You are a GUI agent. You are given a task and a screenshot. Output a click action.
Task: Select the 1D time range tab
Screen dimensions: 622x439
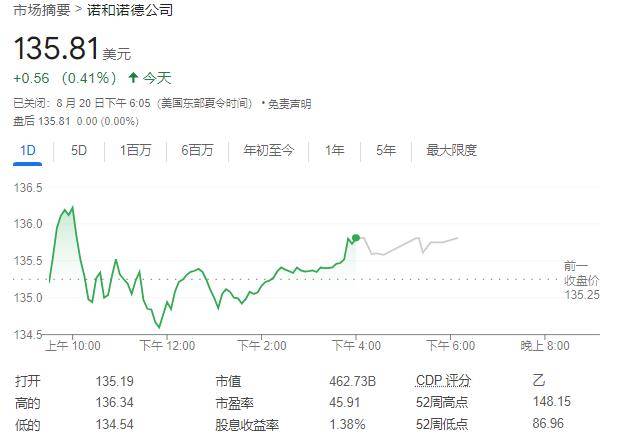tap(28, 150)
